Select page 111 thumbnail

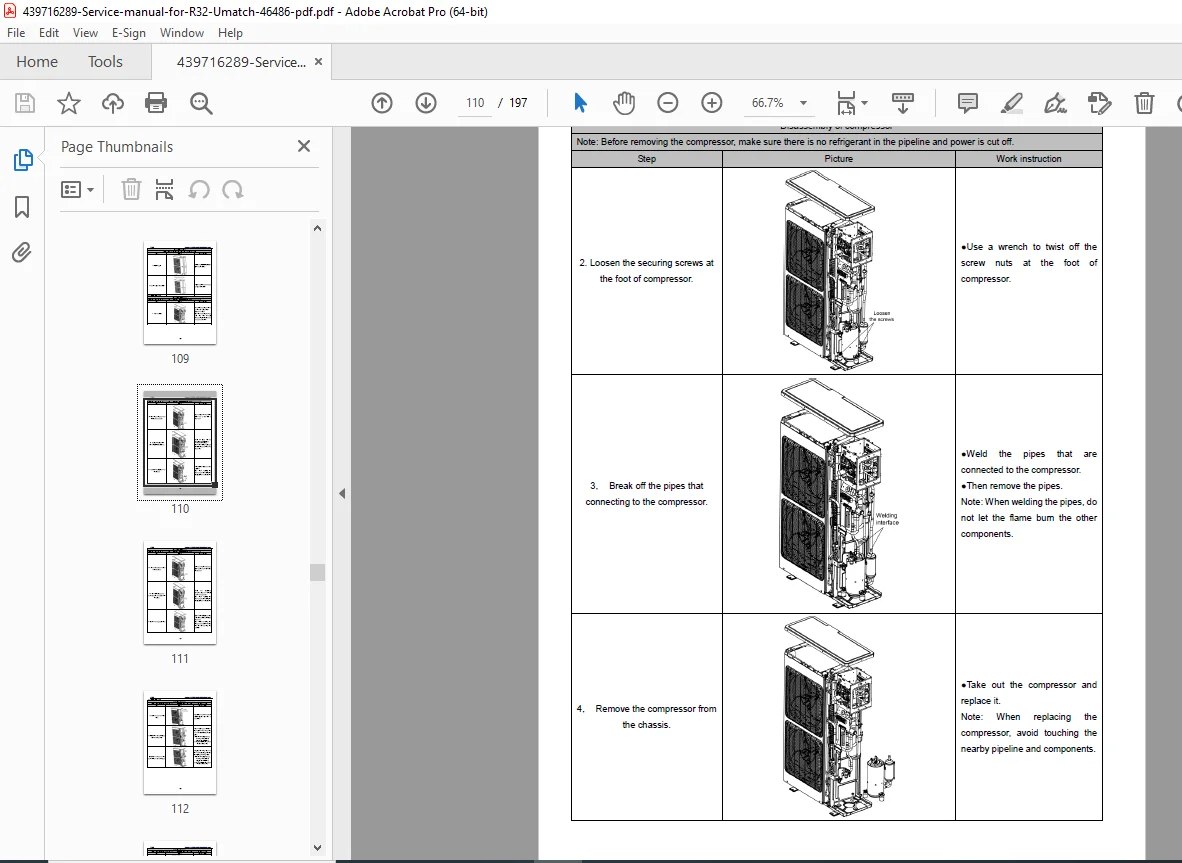(x=180, y=593)
